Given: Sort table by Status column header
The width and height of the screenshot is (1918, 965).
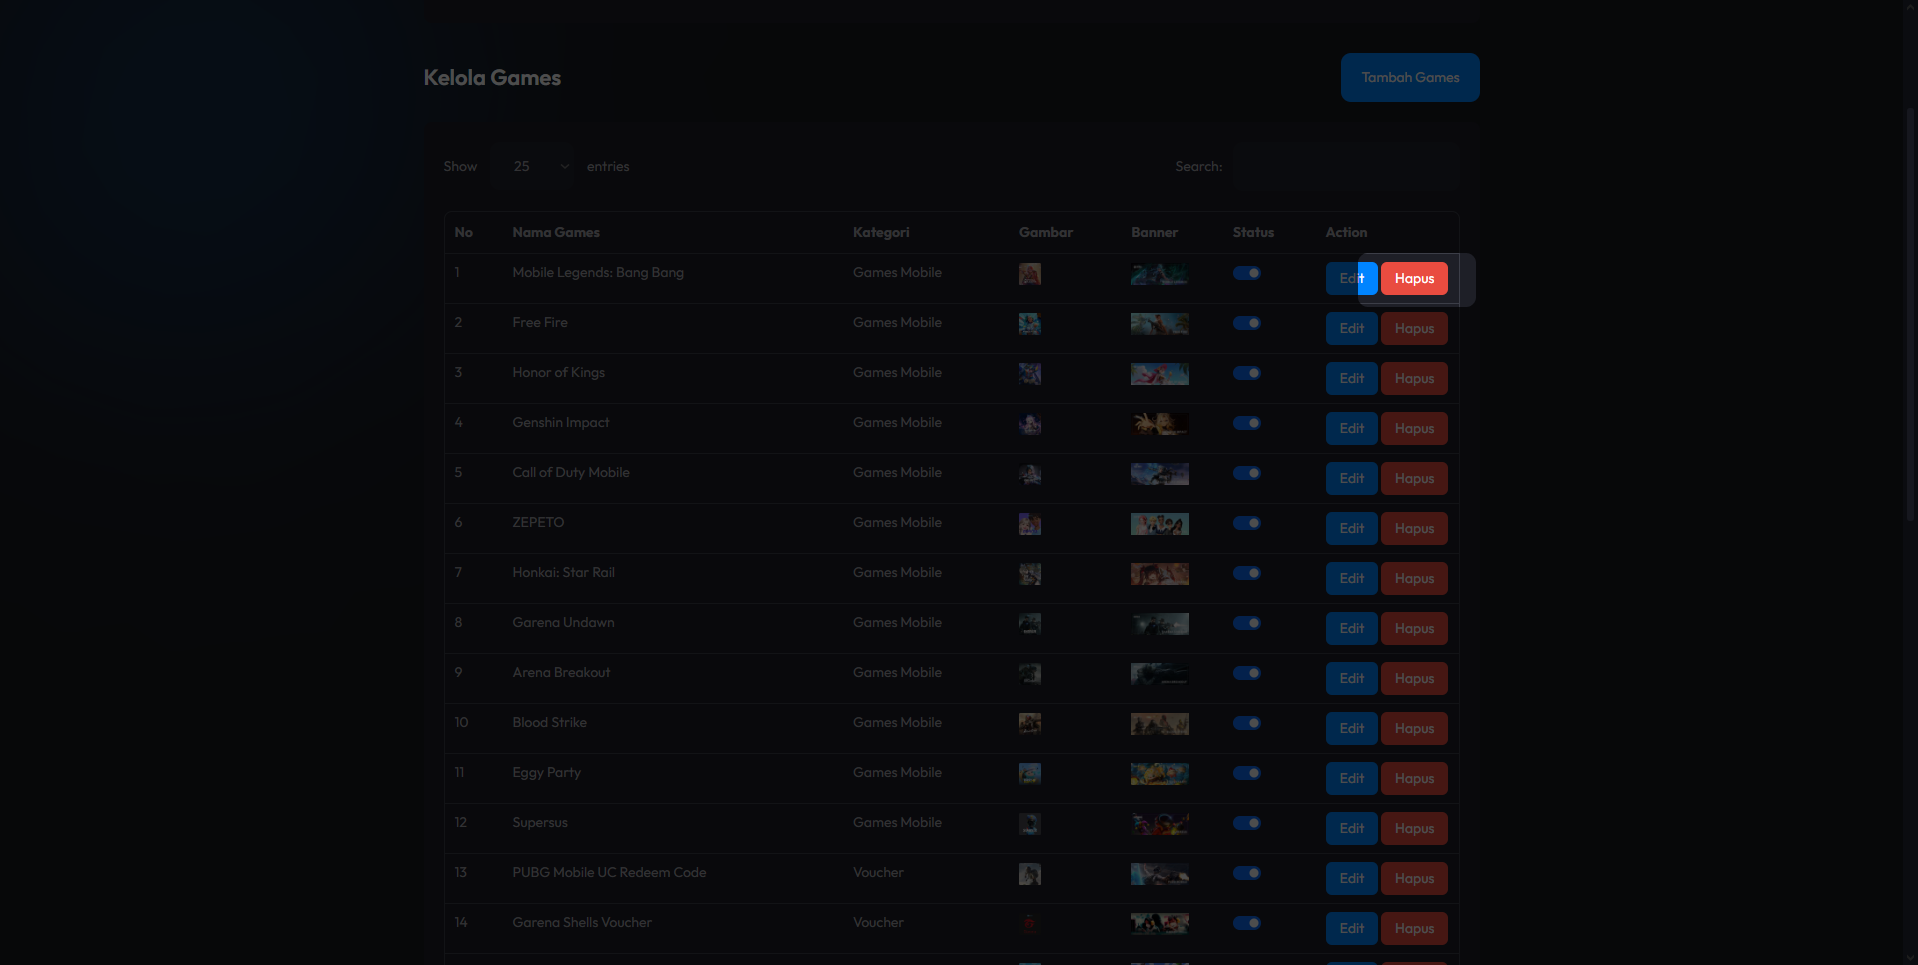Looking at the screenshot, I should pos(1253,232).
